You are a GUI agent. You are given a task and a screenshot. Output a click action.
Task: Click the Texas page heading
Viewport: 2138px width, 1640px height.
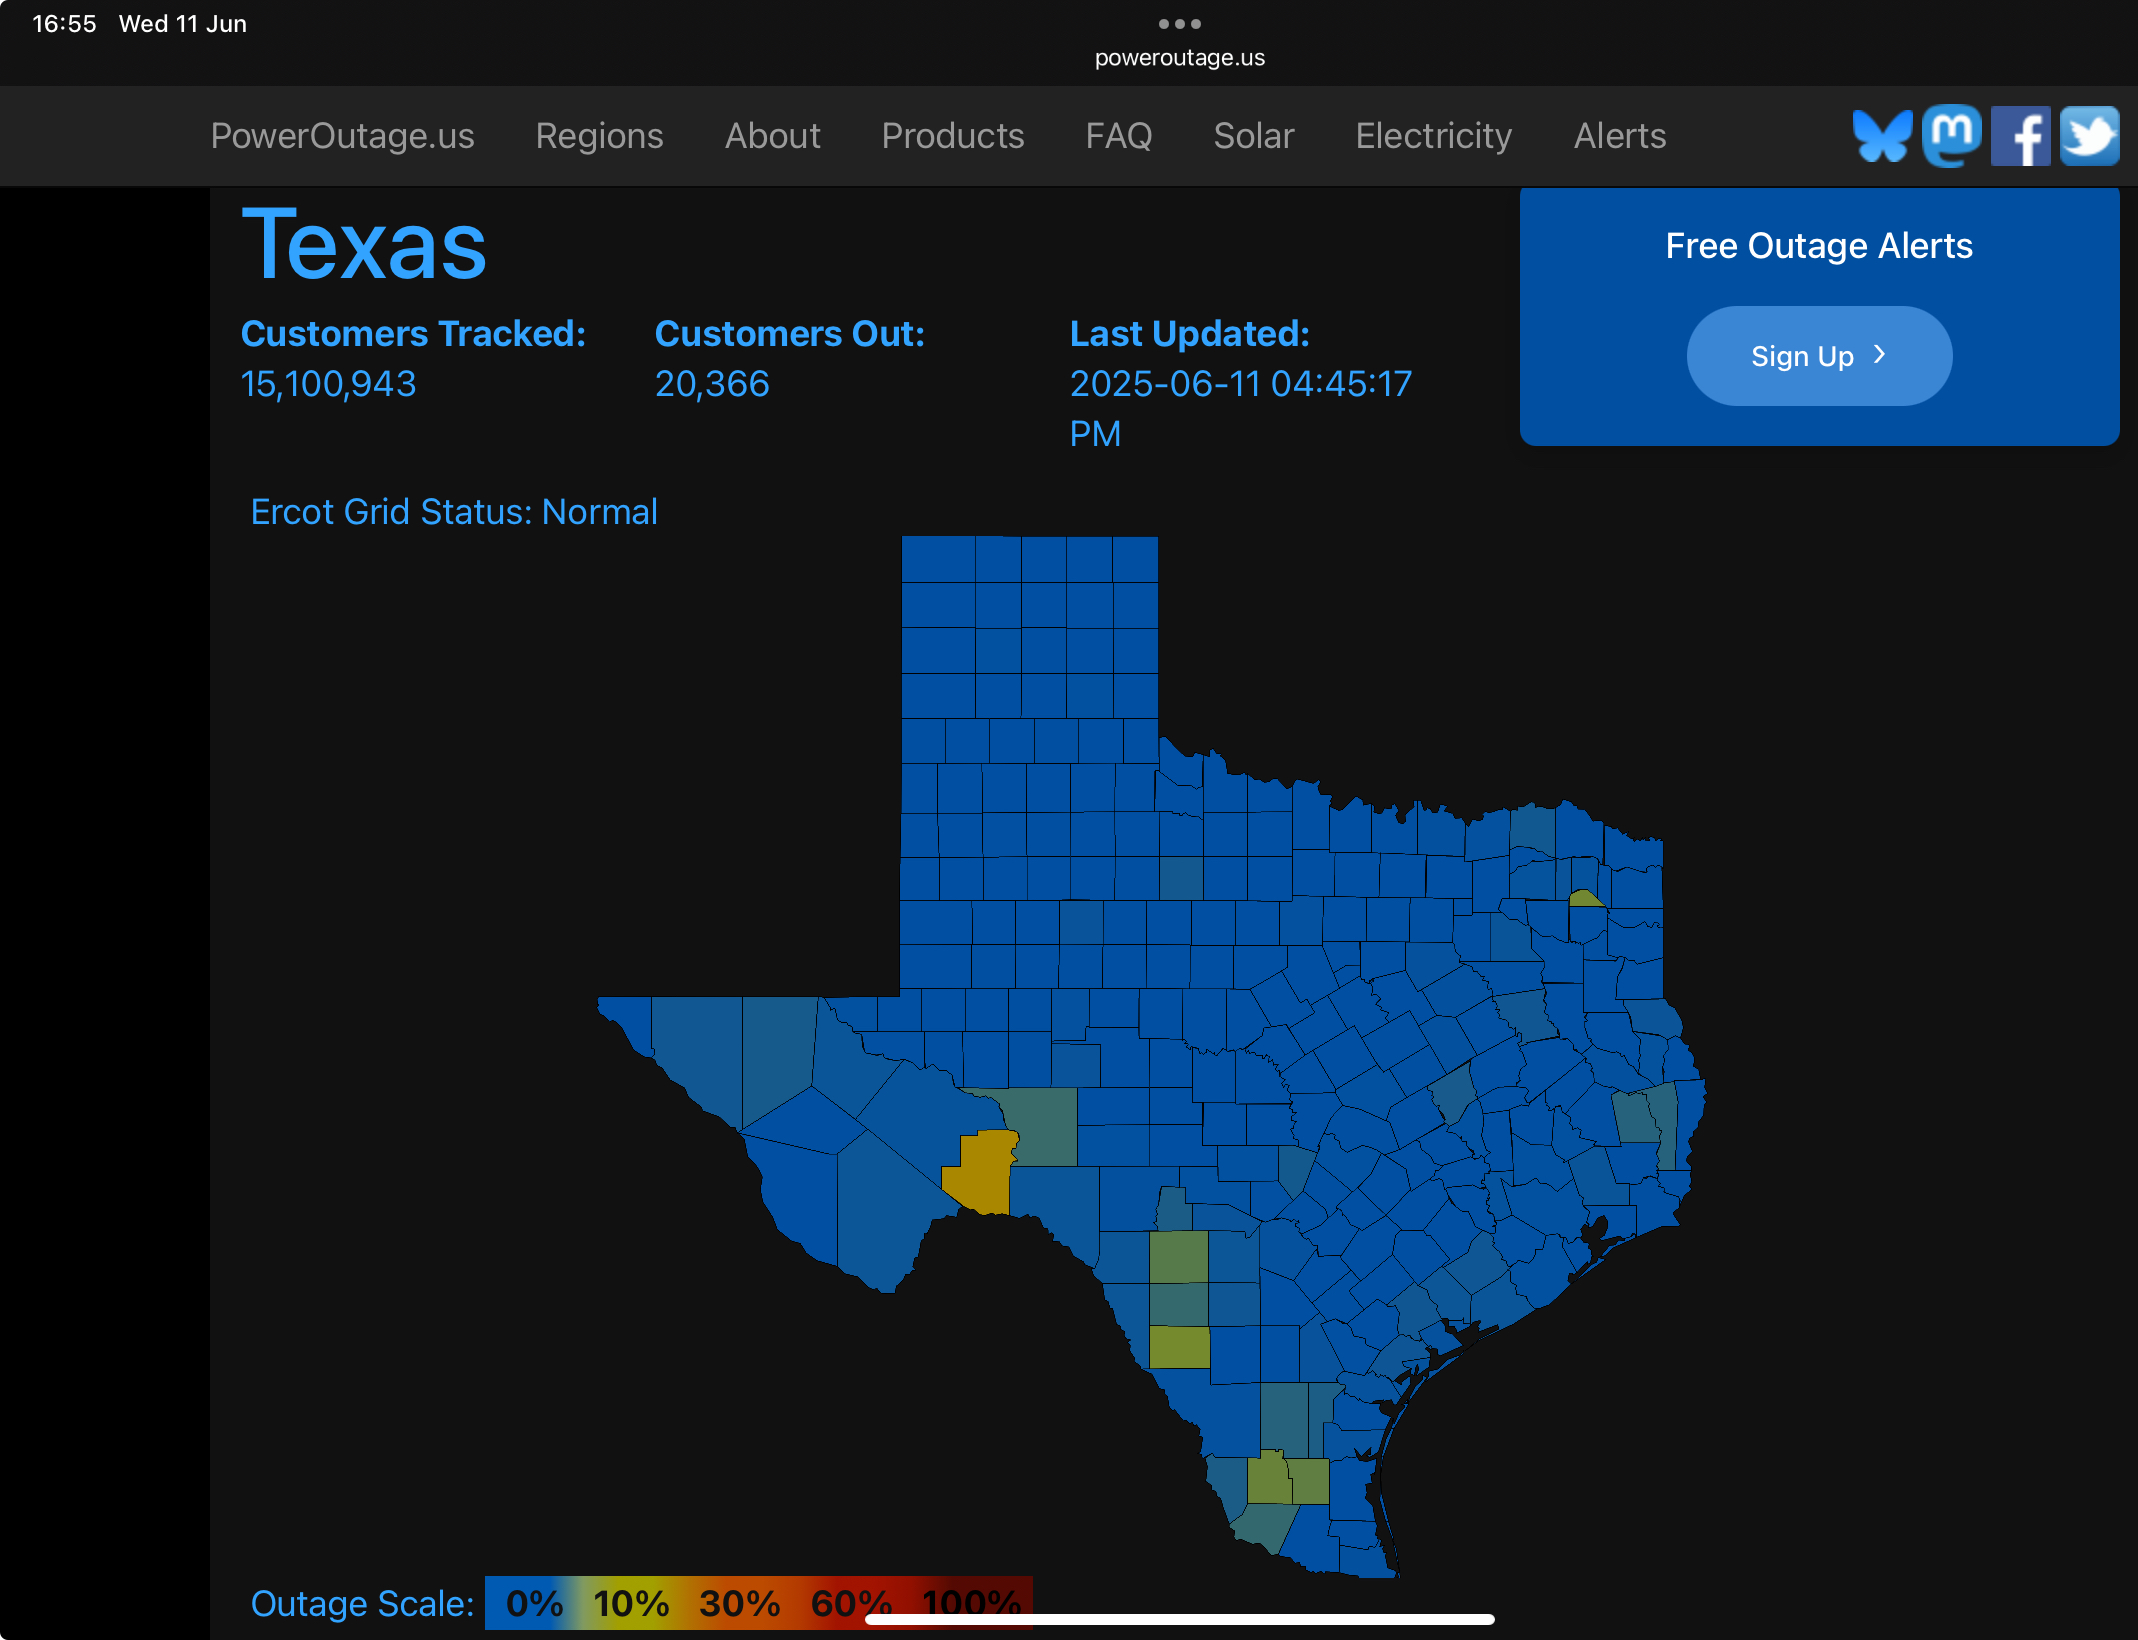click(364, 244)
